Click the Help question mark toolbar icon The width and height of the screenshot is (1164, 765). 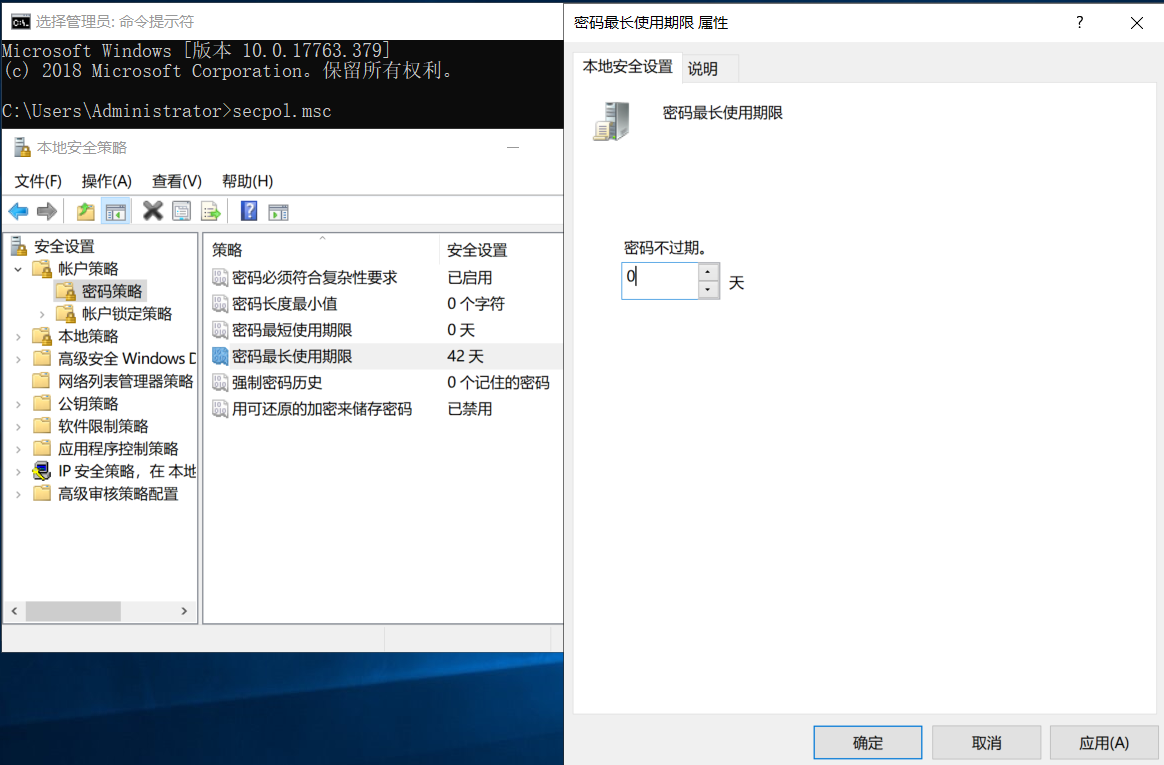point(249,211)
